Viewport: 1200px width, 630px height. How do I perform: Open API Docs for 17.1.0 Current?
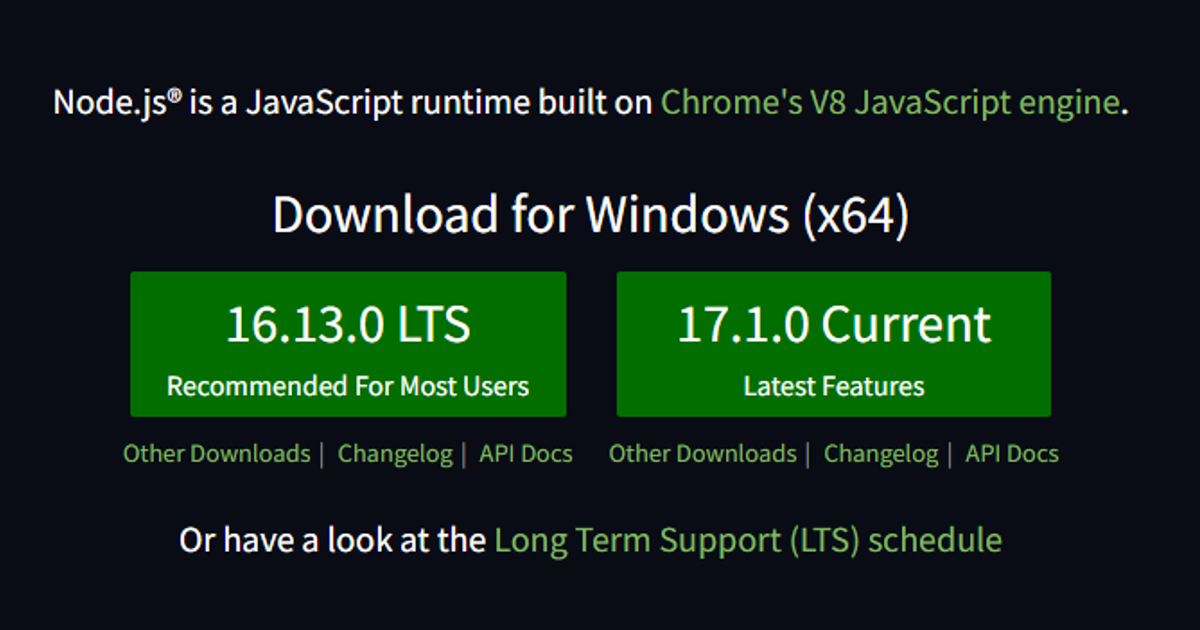pyautogui.click(x=1012, y=454)
